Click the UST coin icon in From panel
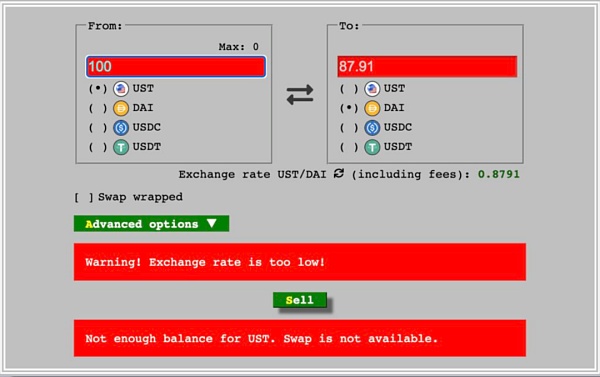600x377 pixels. pos(121,89)
